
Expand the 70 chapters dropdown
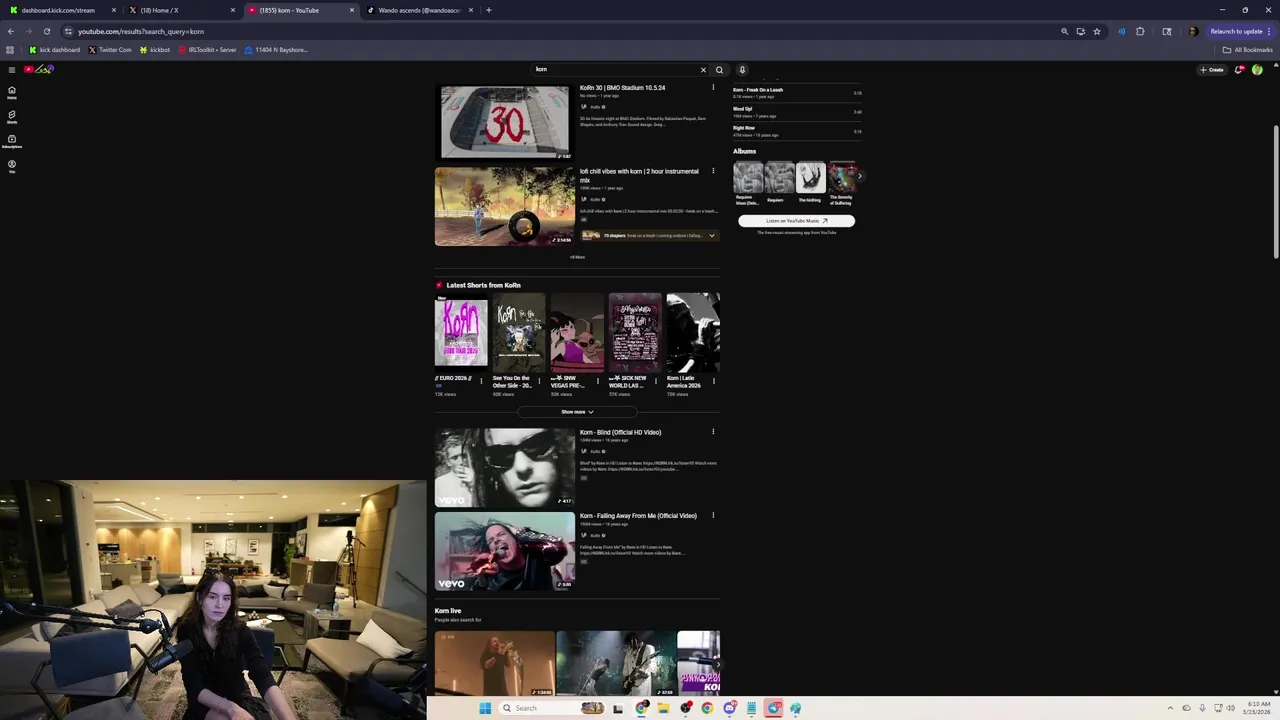tap(712, 236)
